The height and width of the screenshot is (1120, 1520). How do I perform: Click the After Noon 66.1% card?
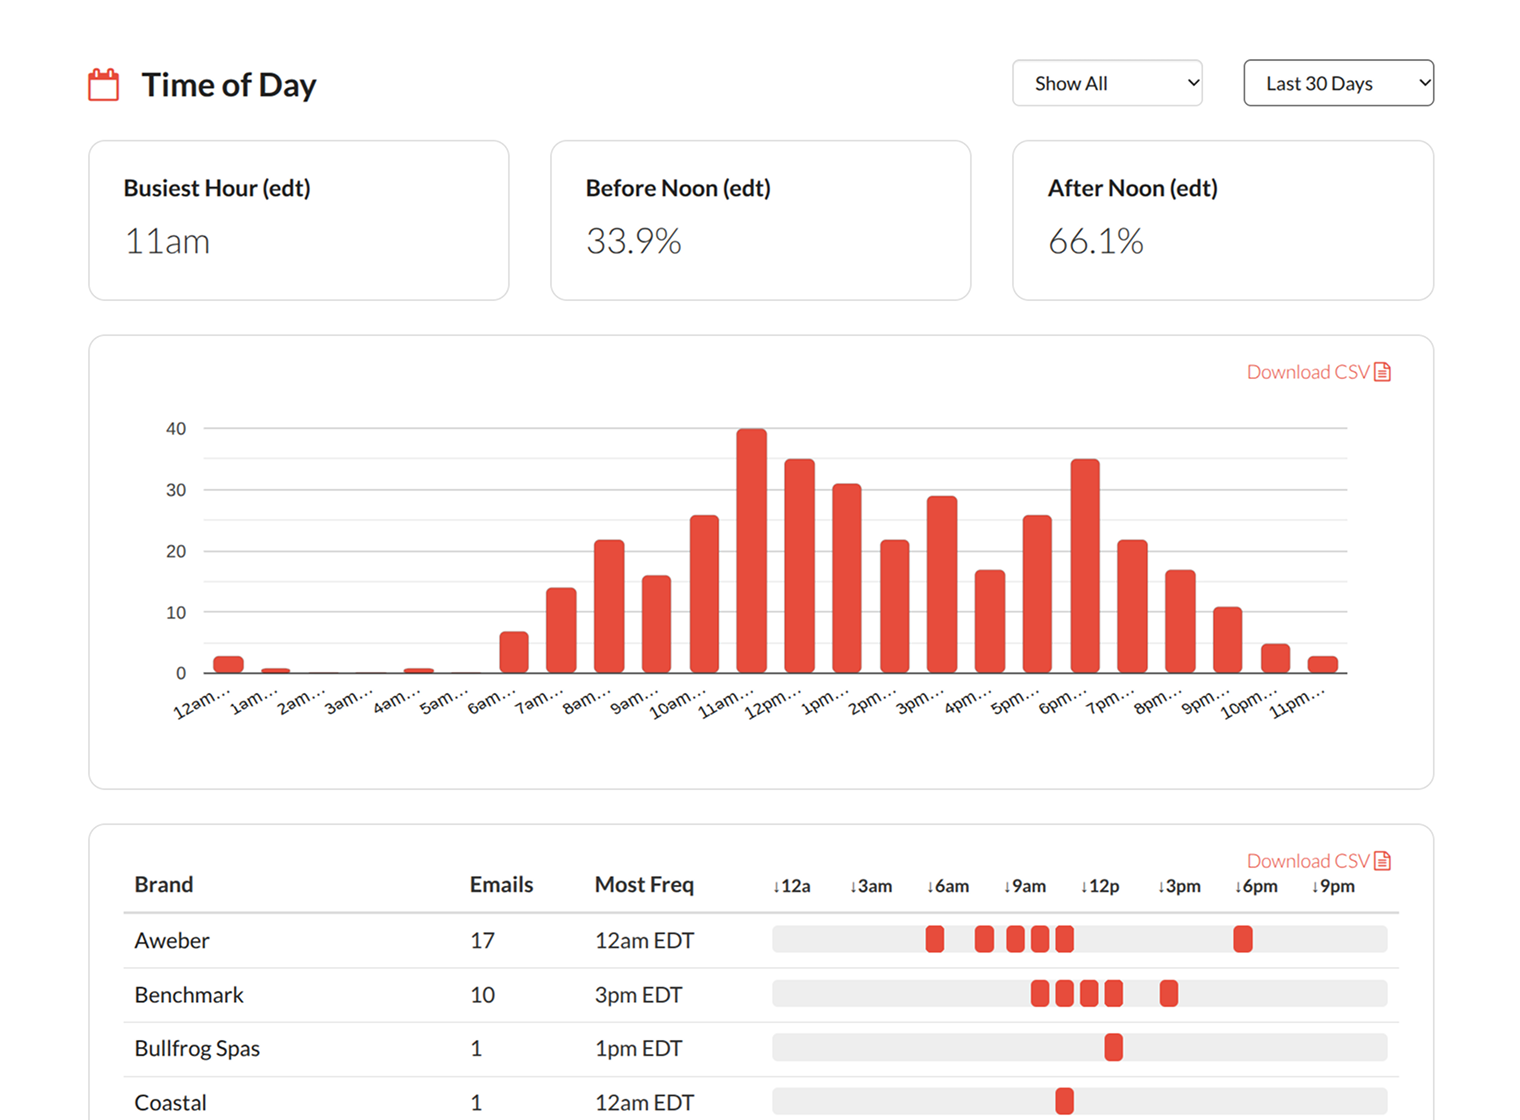1223,220
